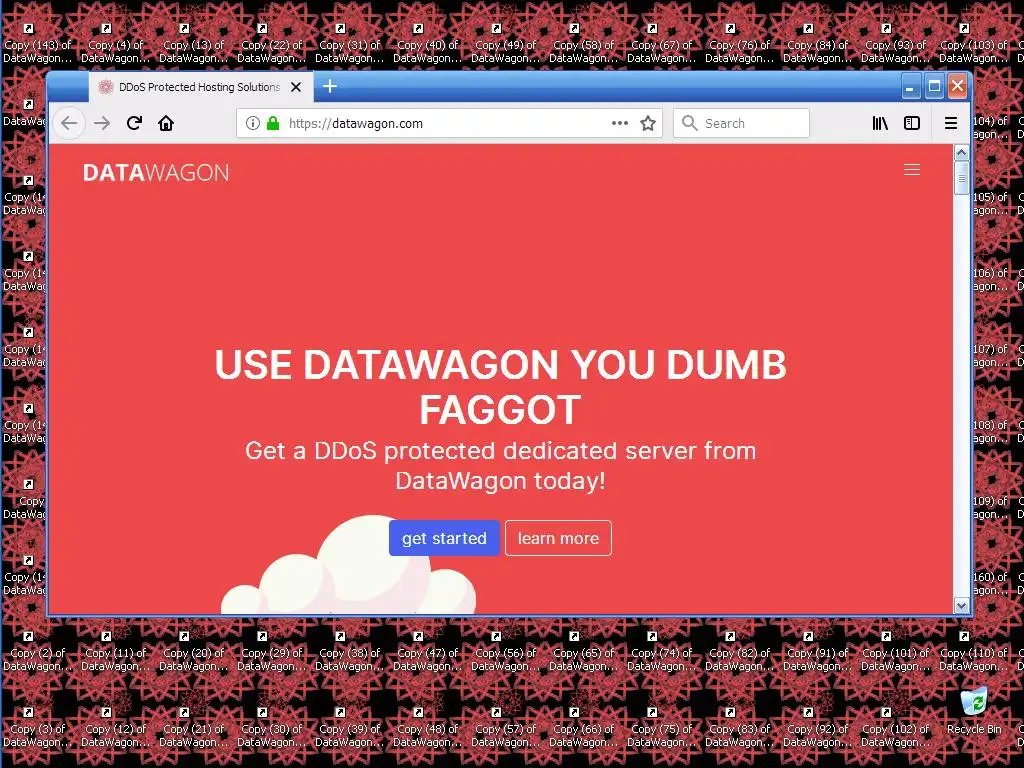Select Copy (49) of DataWagon shortcut
Viewport: 1024px width, 768px height.
click(x=505, y=44)
